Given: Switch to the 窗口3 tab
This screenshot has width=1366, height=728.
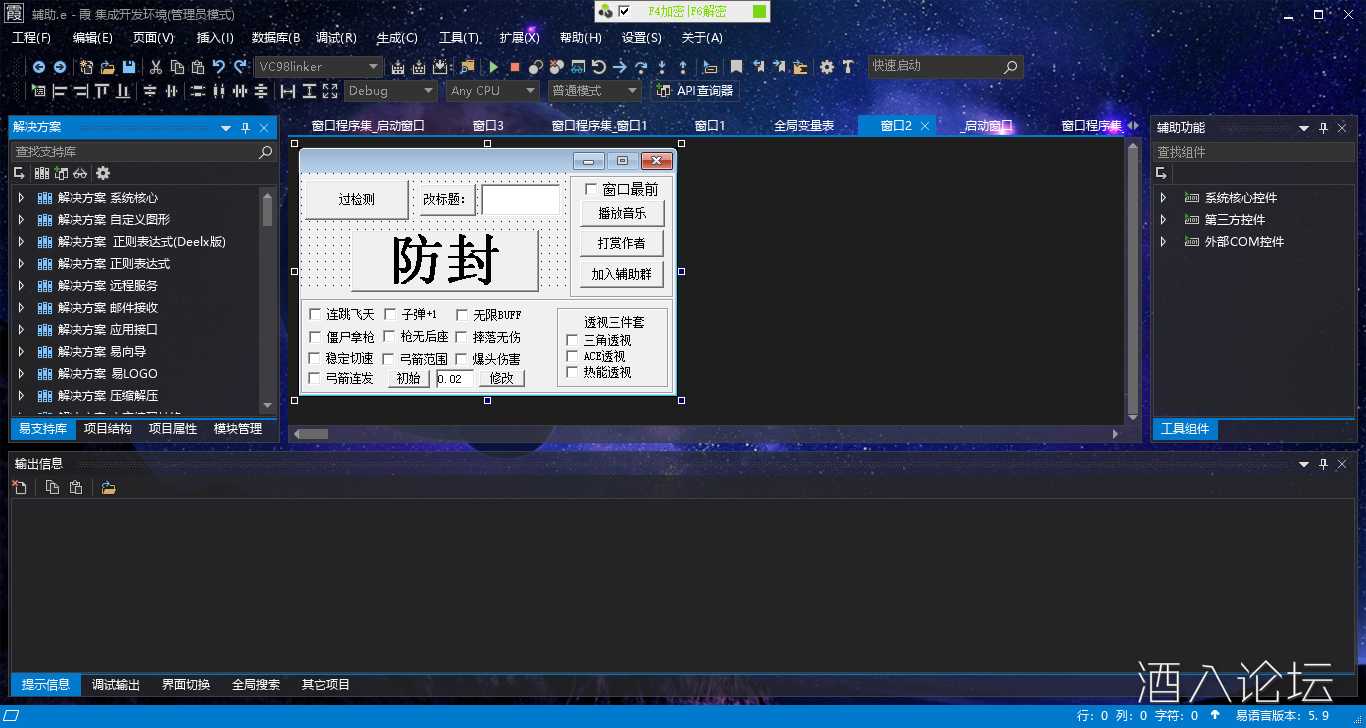Looking at the screenshot, I should pyautogui.click(x=488, y=126).
